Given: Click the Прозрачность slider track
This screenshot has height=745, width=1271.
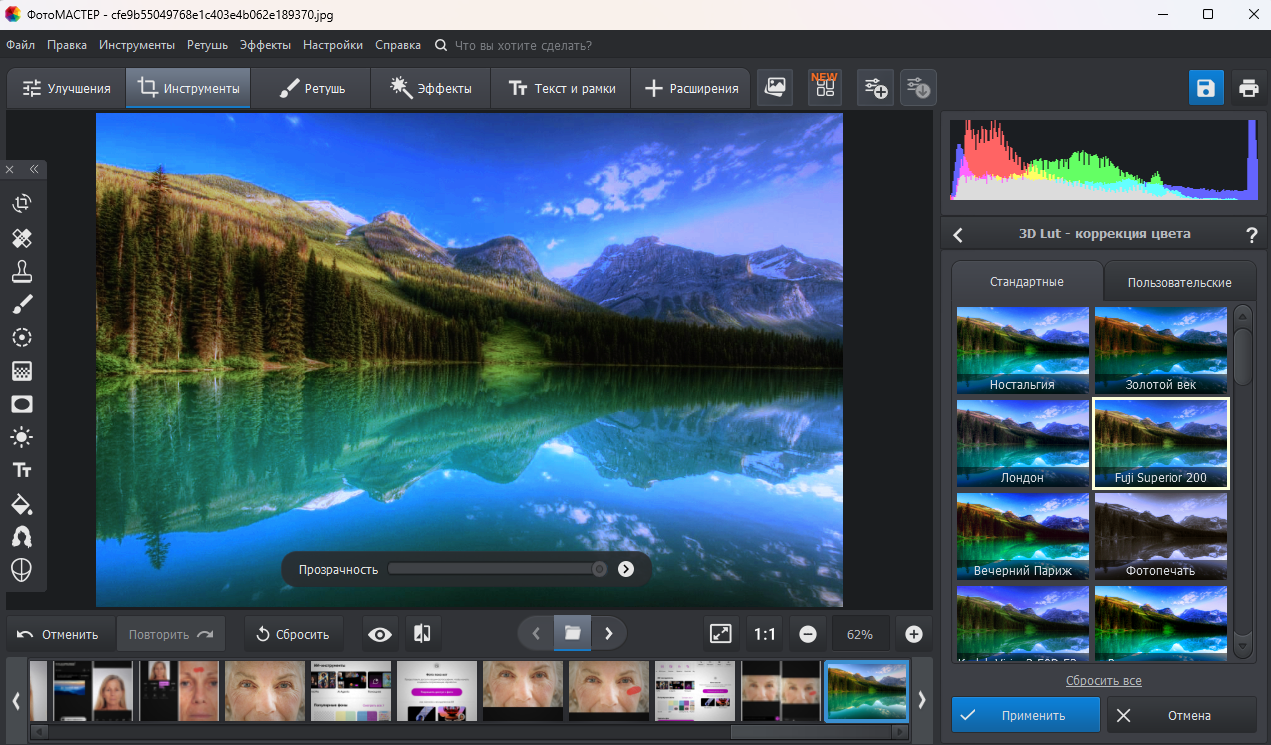Looking at the screenshot, I should click(x=497, y=569).
